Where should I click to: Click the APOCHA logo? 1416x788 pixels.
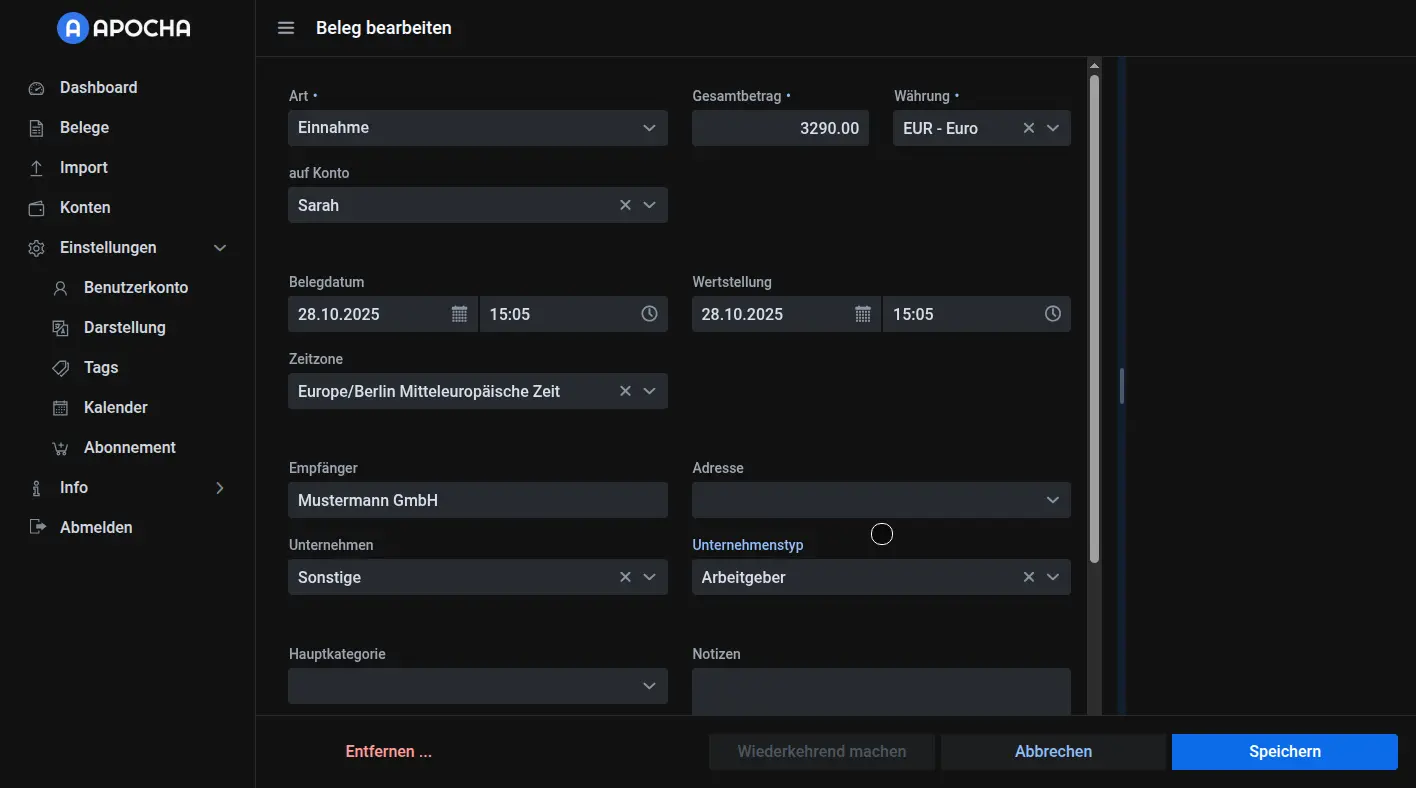[x=124, y=28]
